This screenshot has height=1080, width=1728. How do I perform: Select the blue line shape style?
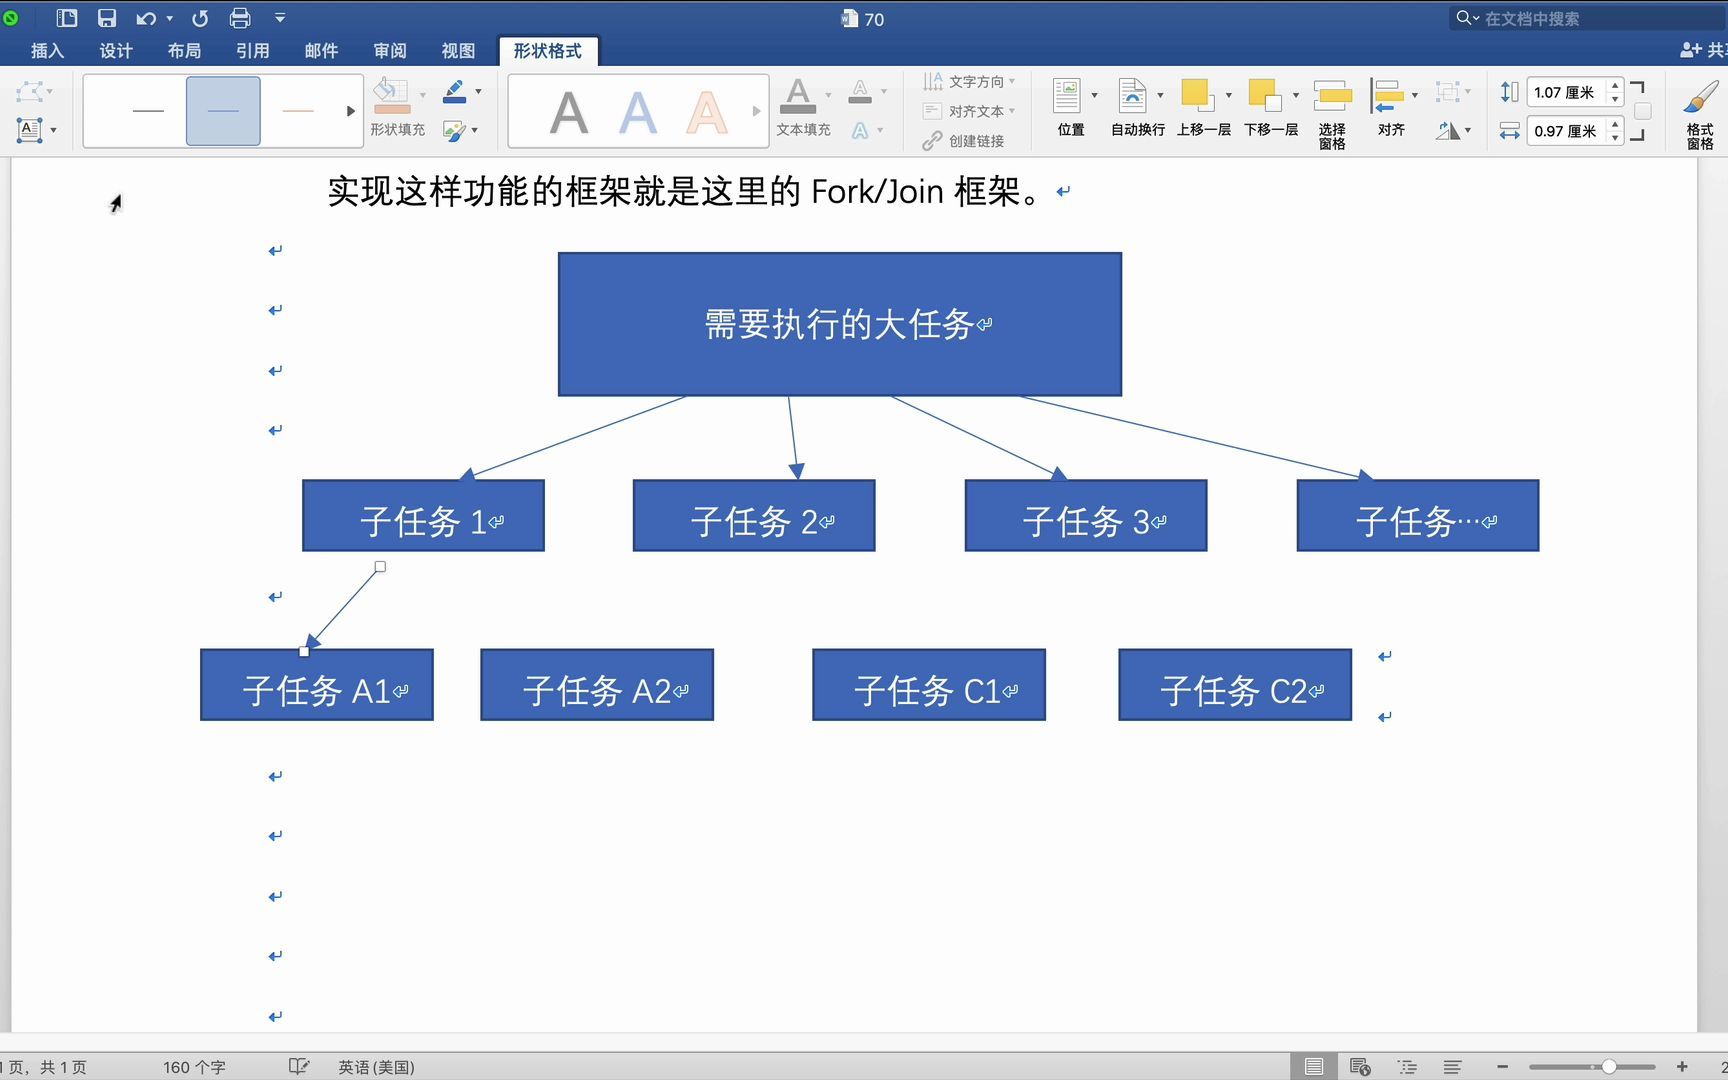223,111
